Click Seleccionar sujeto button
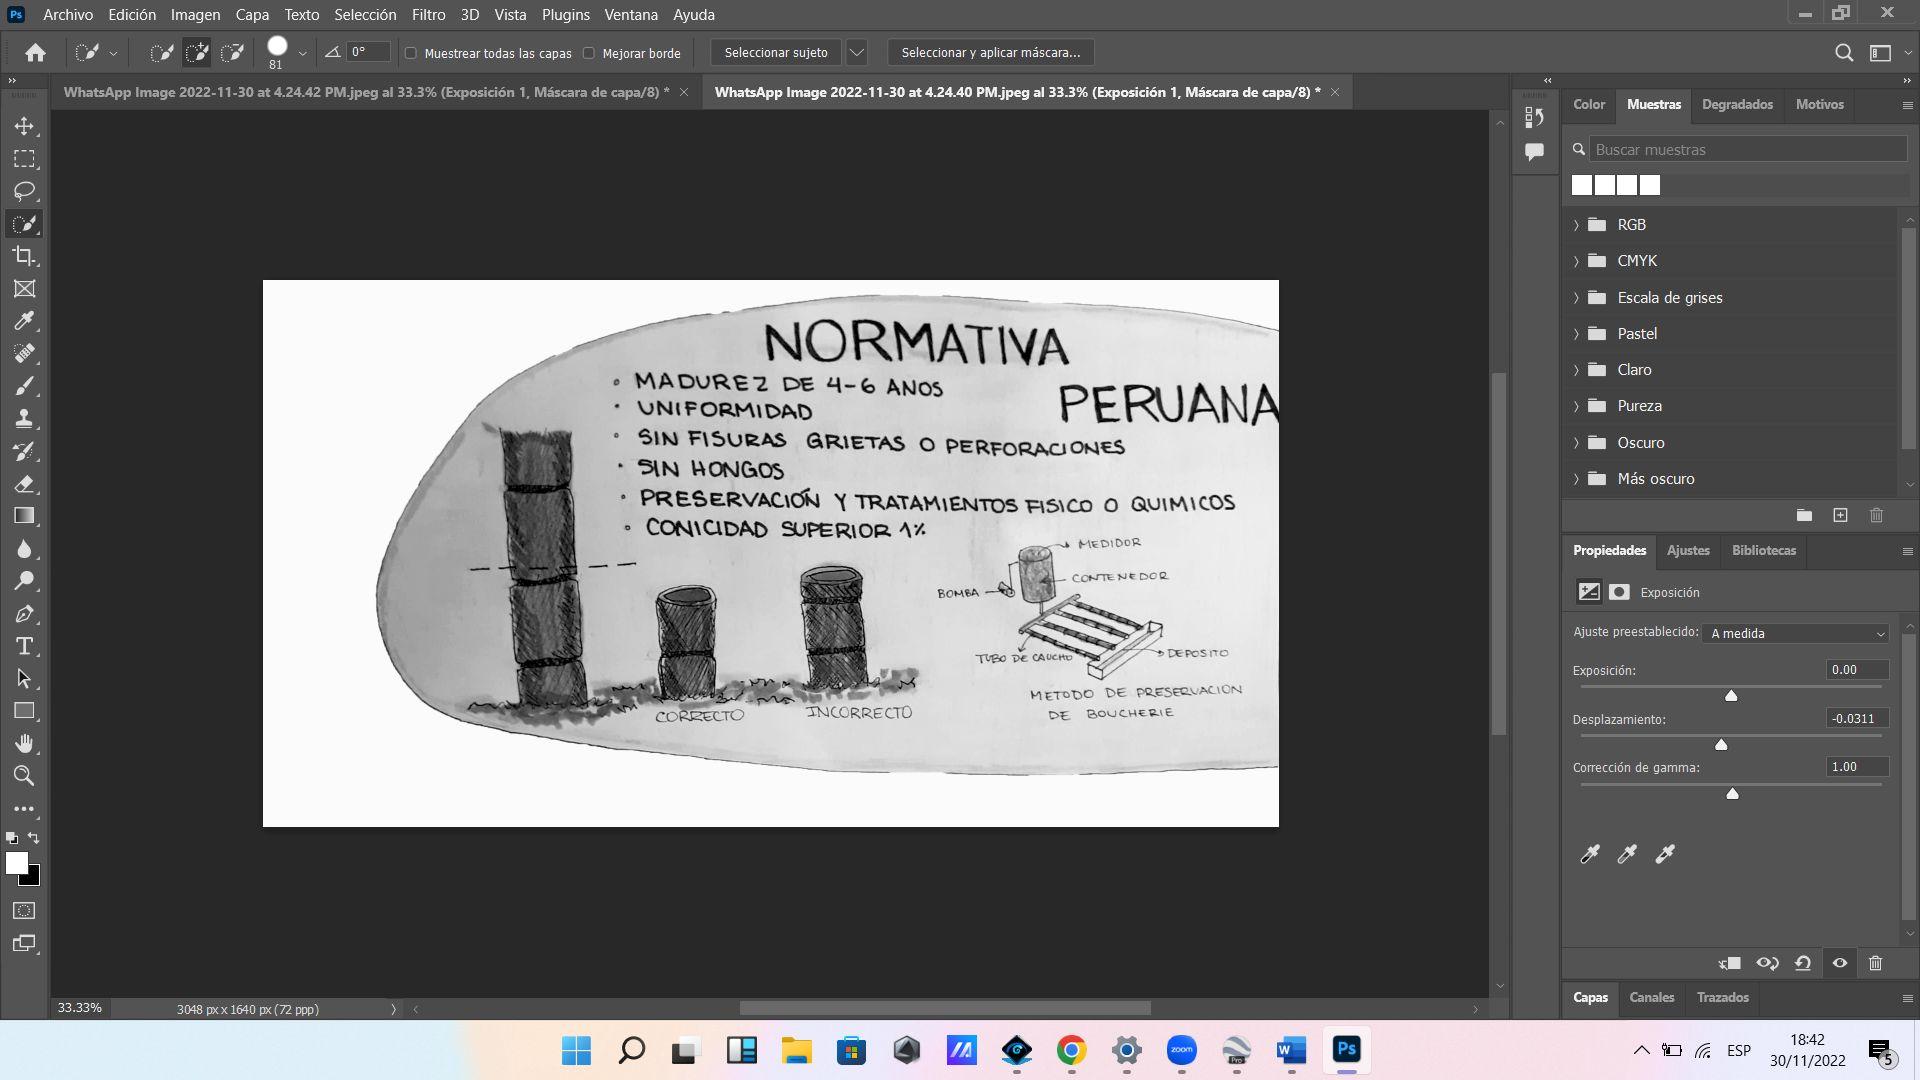This screenshot has height=1080, width=1920. [x=775, y=52]
